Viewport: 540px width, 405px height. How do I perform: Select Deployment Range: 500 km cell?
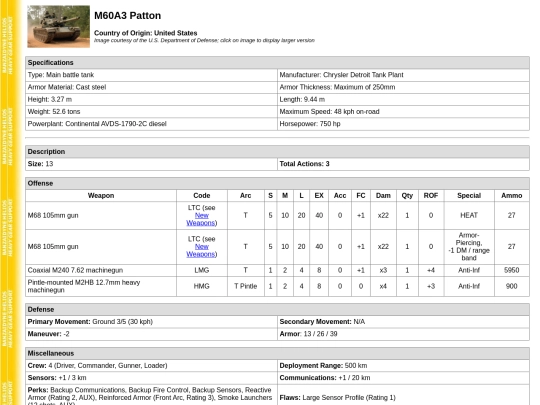coord(403,366)
